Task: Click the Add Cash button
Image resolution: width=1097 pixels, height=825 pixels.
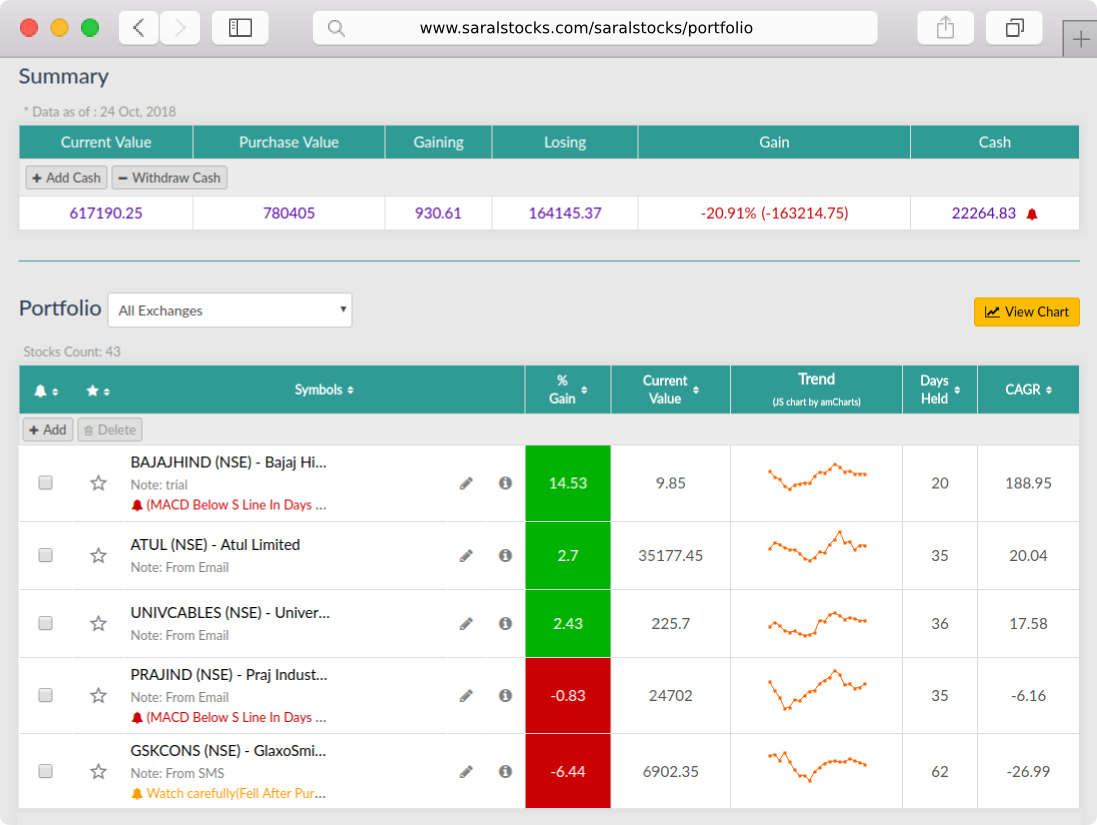Action: [66, 178]
